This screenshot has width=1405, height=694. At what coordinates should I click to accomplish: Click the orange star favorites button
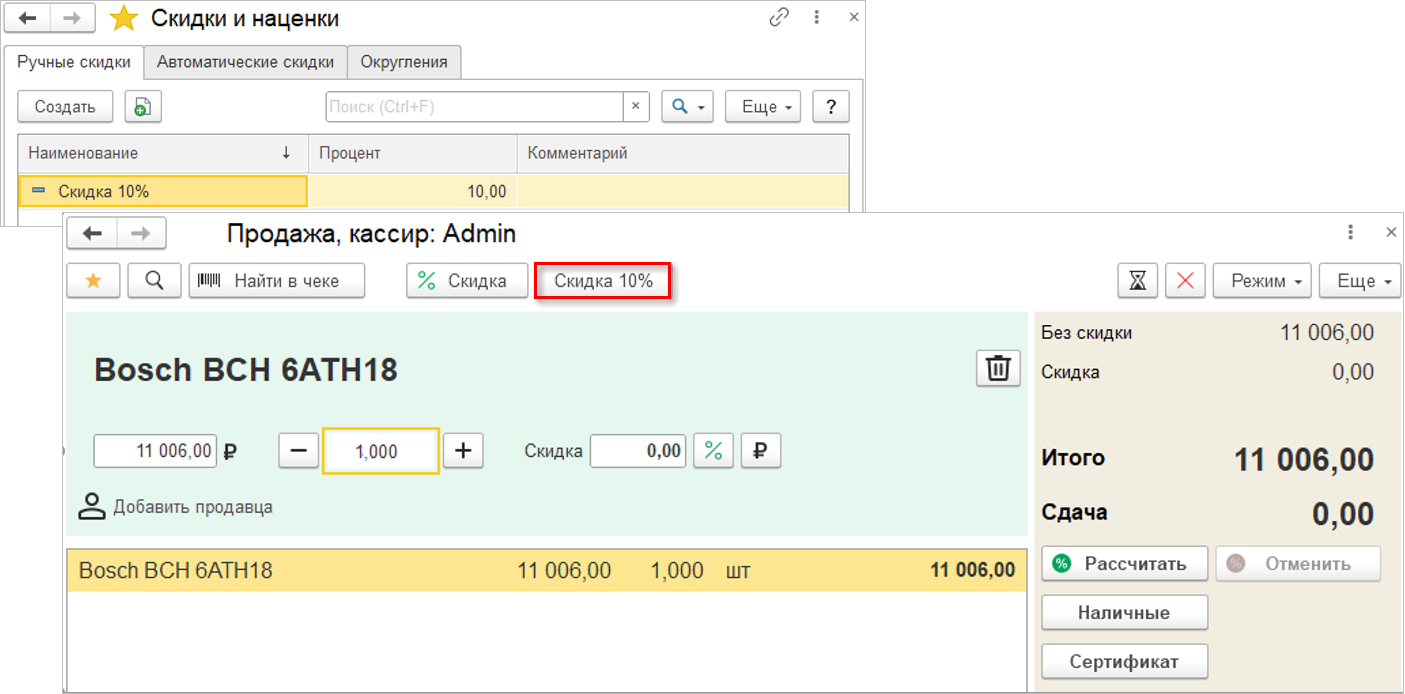[x=94, y=281]
